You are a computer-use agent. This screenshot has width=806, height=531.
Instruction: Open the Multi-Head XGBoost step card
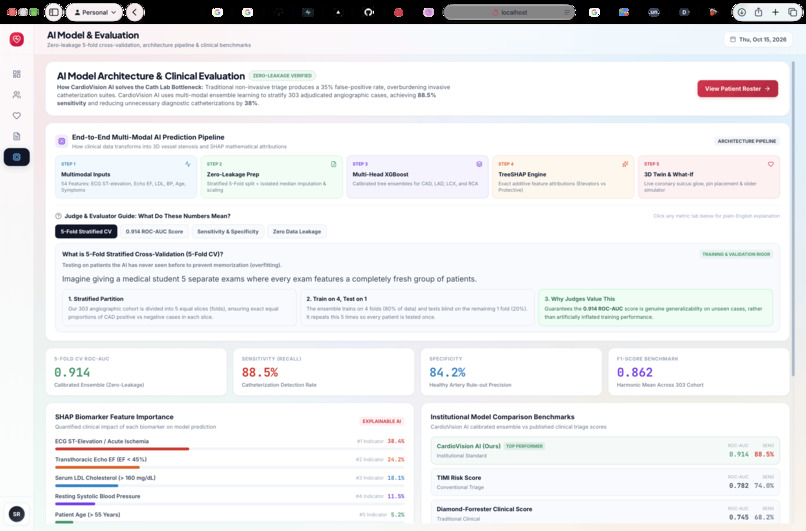pyautogui.click(x=417, y=177)
